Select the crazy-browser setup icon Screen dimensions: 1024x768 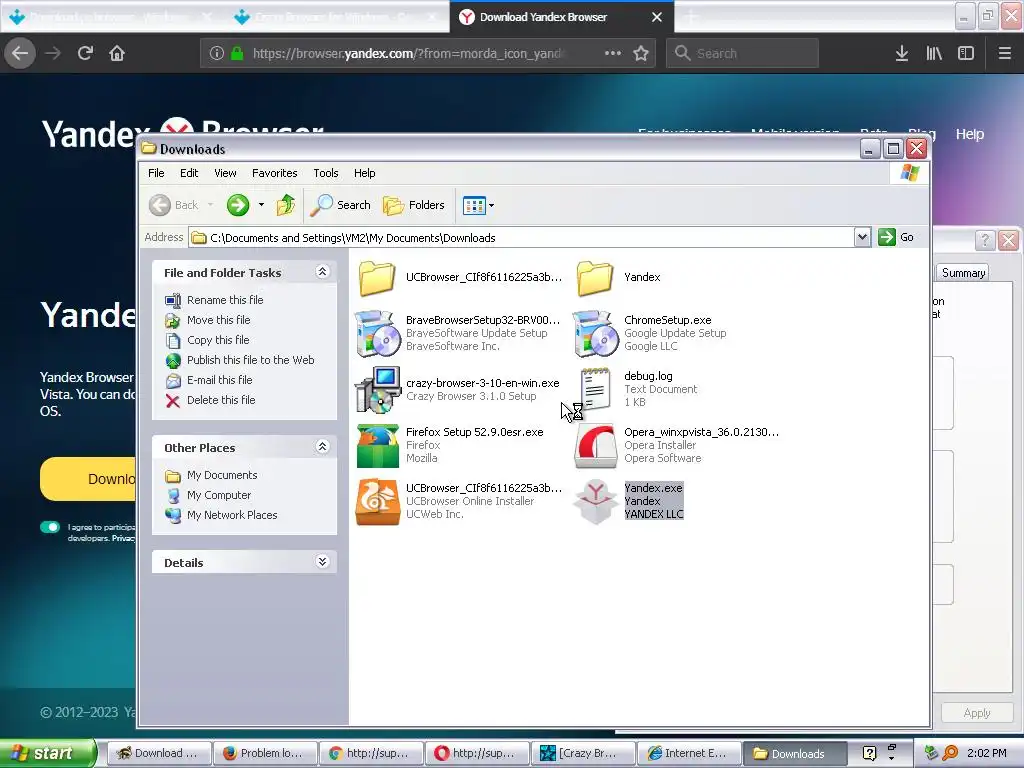point(377,390)
